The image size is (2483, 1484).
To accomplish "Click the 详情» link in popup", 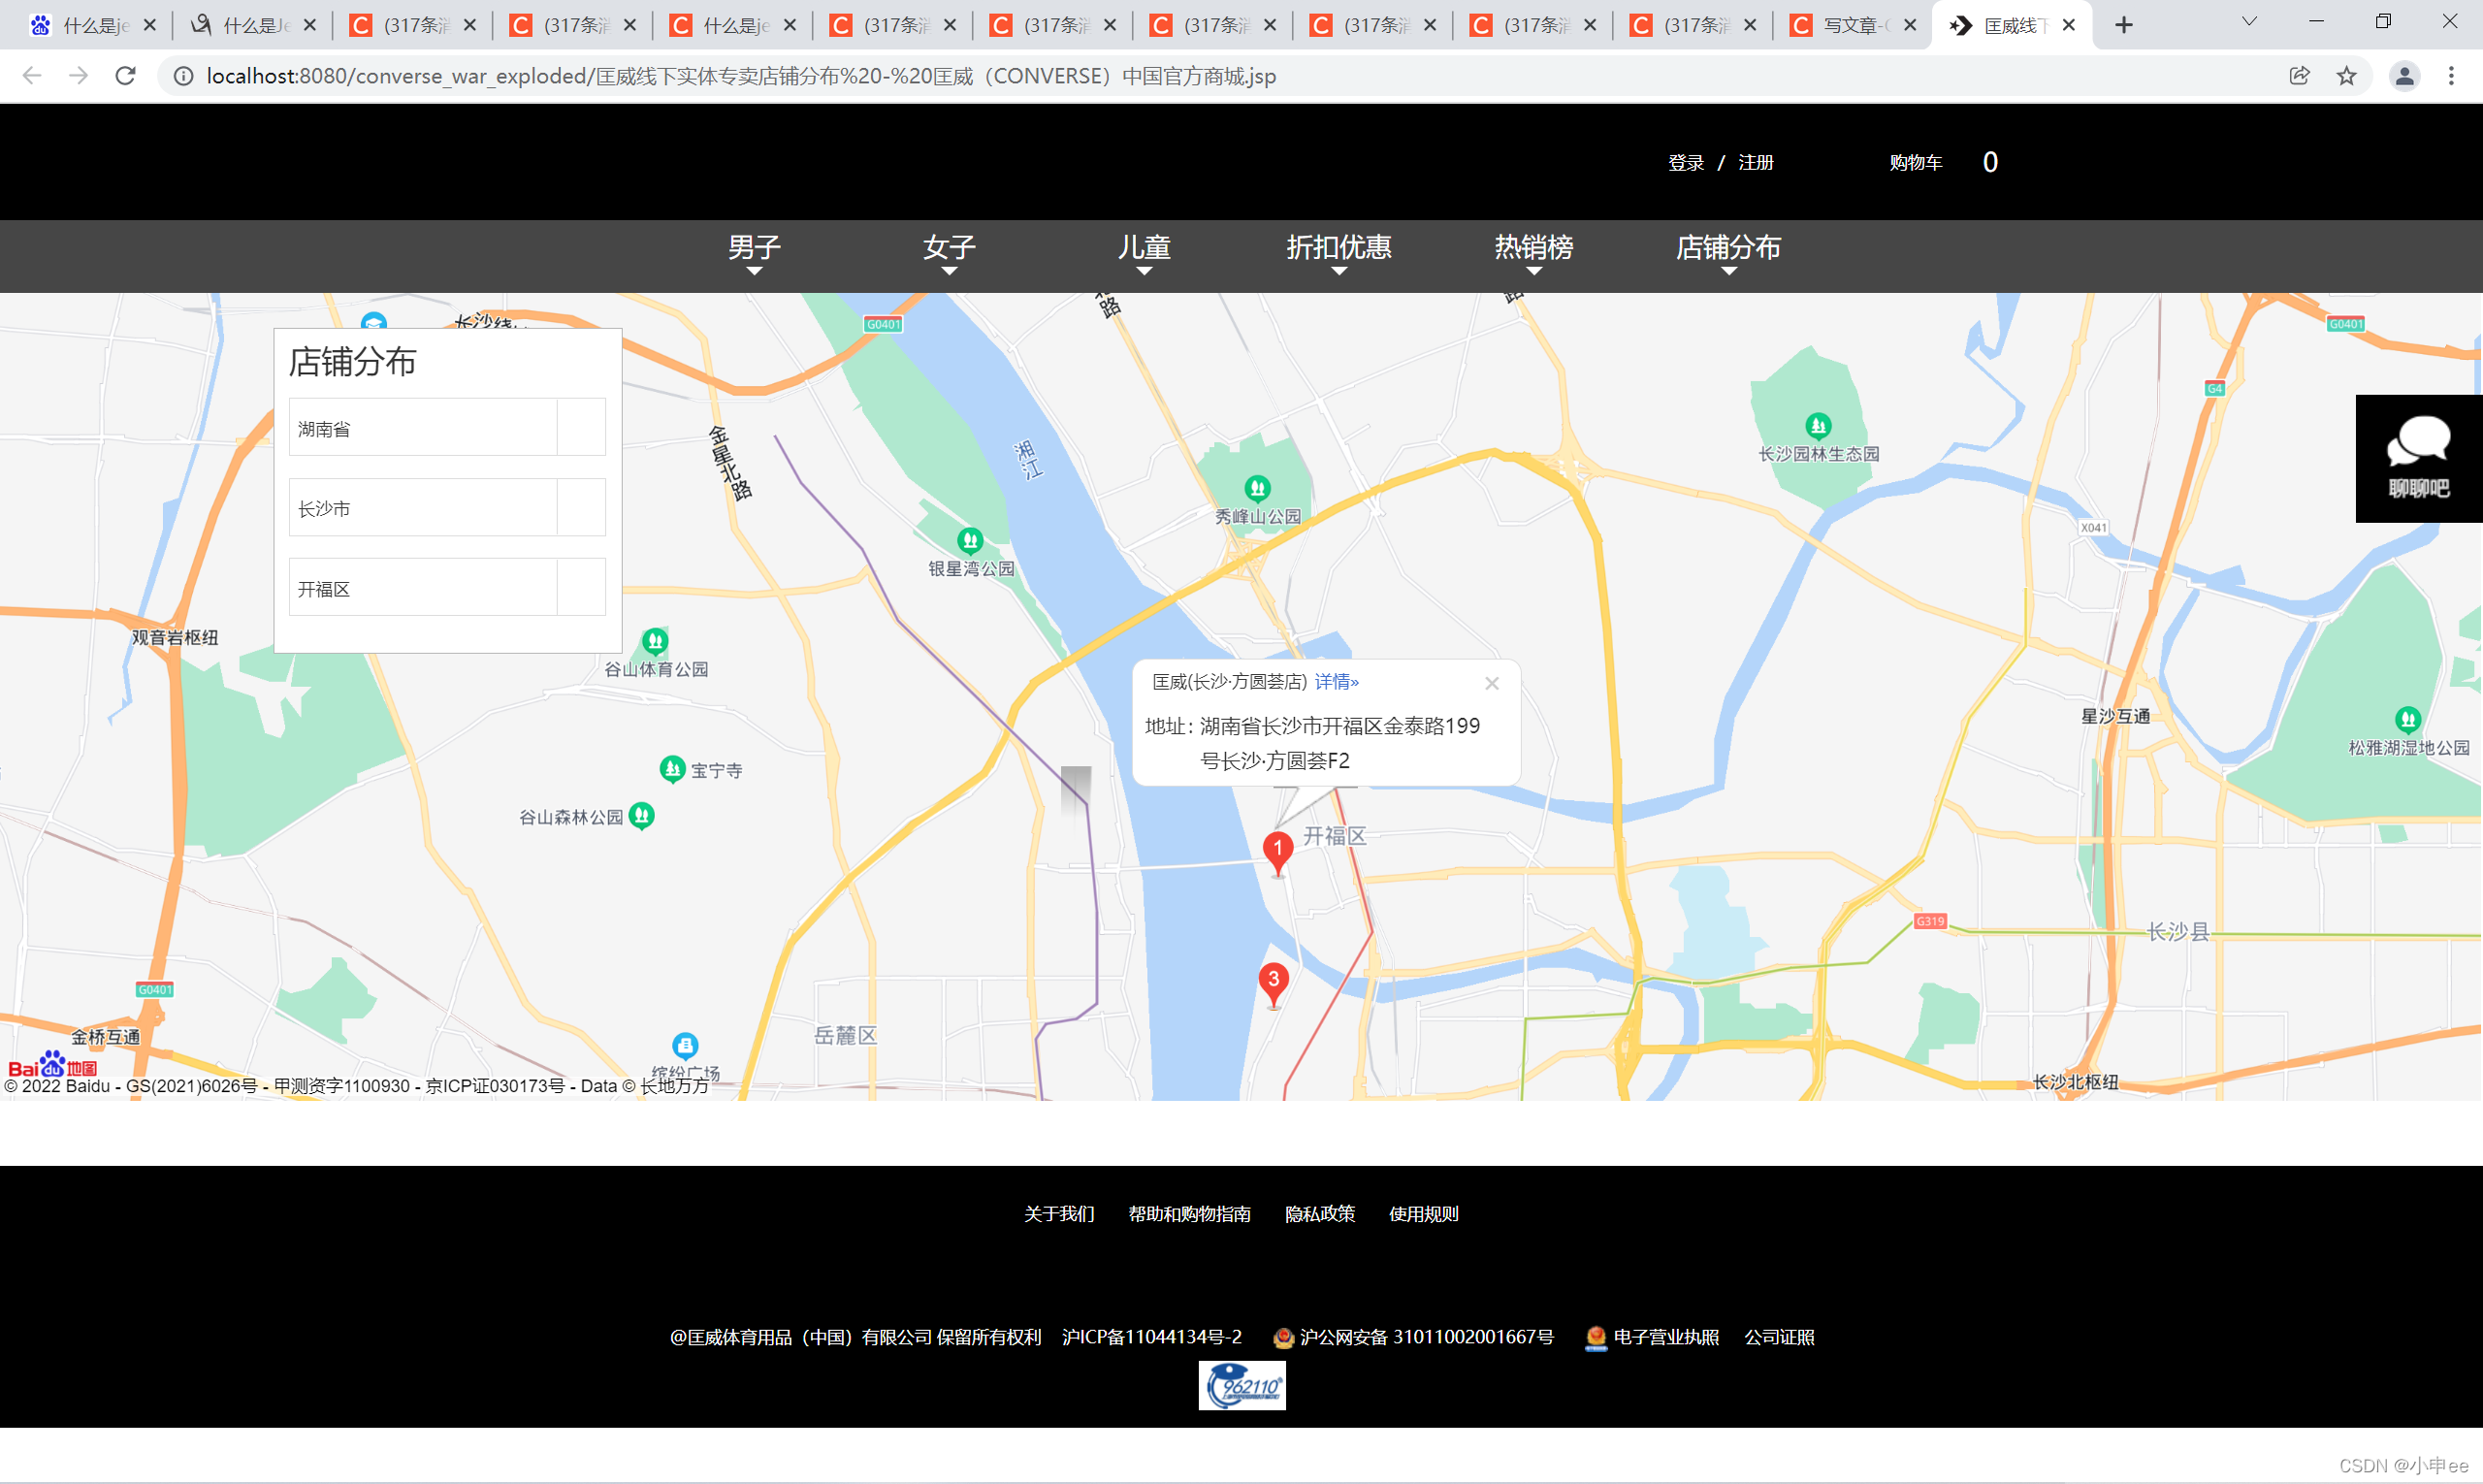I will point(1336,682).
